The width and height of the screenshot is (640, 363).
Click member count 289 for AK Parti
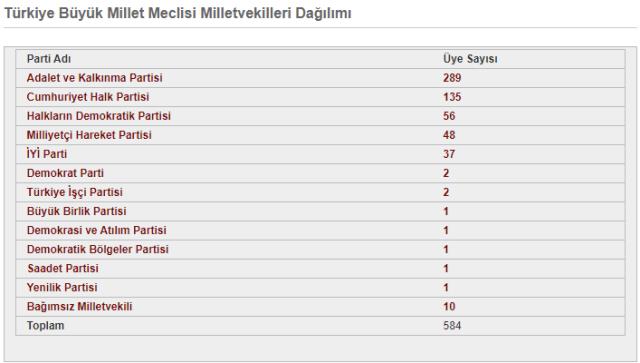(452, 78)
